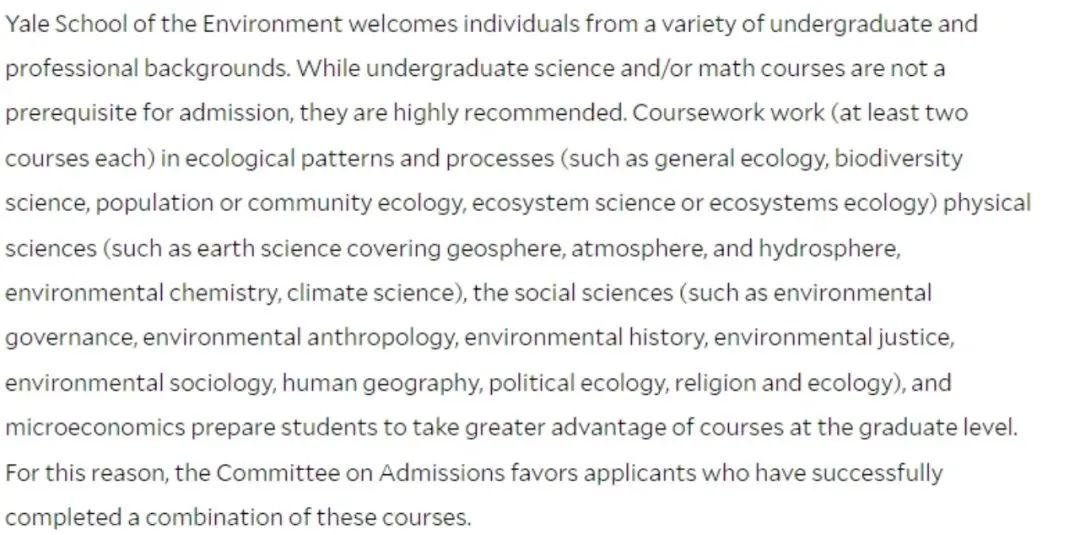Click the phrase "climate science"
1080x535 pixels.
tap(373, 294)
